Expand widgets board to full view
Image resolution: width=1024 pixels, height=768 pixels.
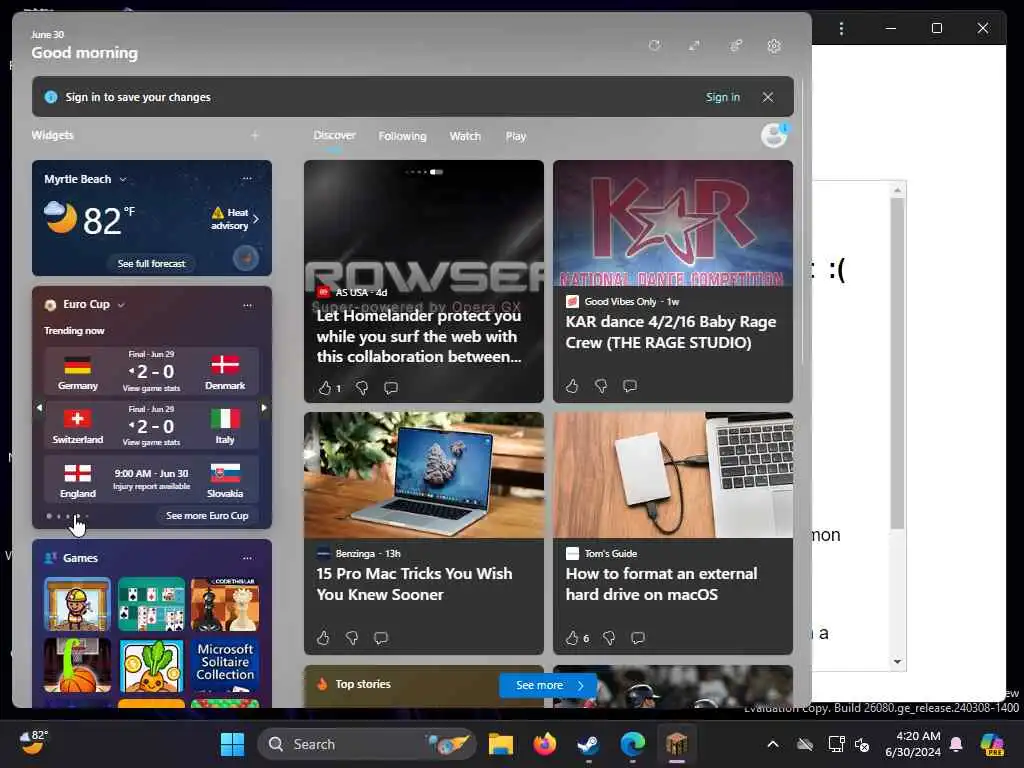(x=694, y=46)
